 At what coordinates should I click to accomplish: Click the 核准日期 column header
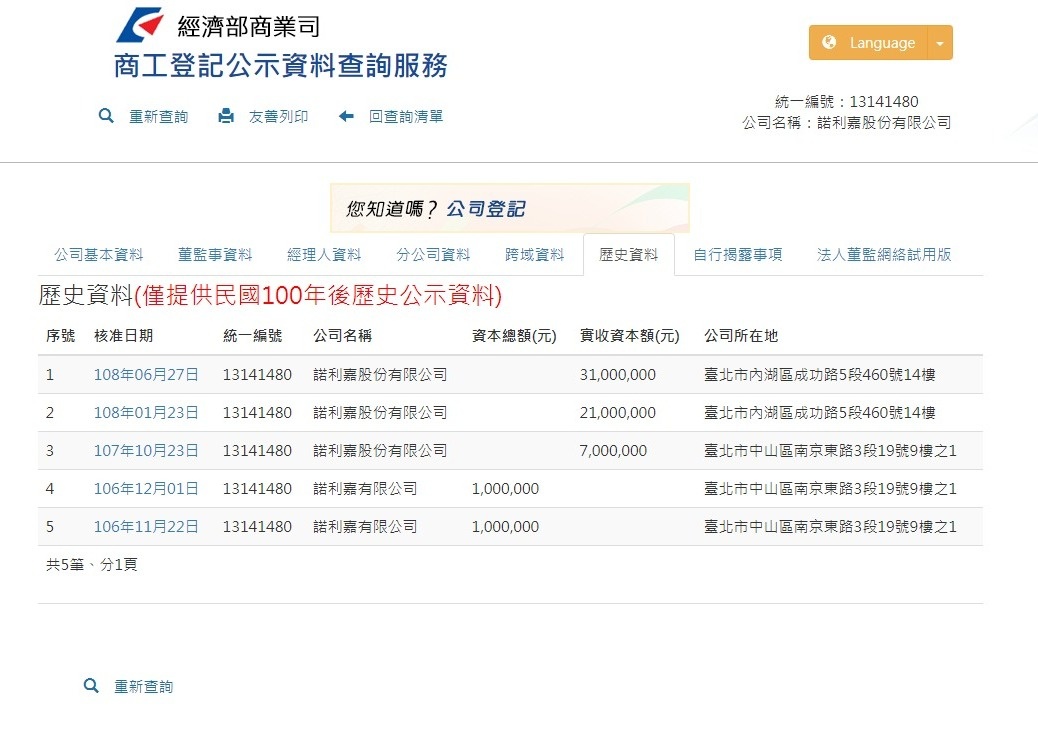(124, 336)
